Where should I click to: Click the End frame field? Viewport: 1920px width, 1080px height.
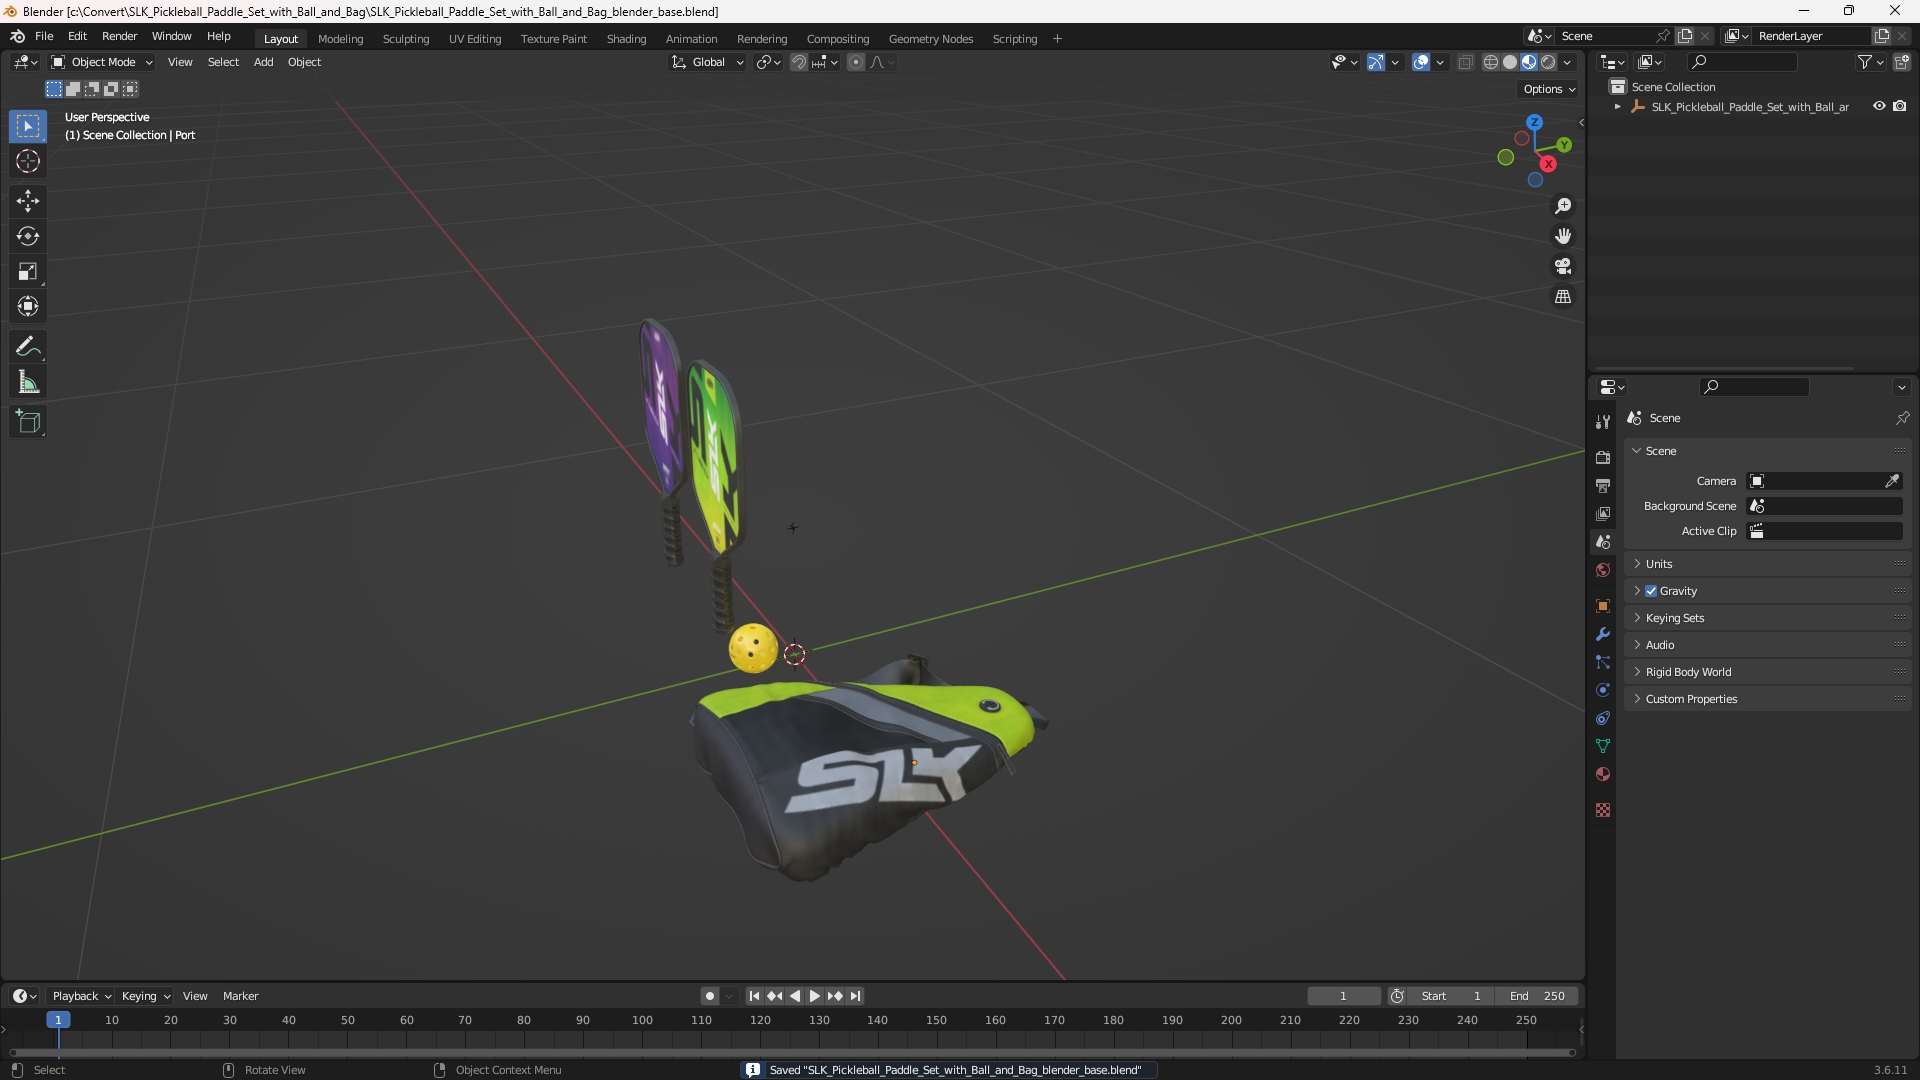[1537, 996]
